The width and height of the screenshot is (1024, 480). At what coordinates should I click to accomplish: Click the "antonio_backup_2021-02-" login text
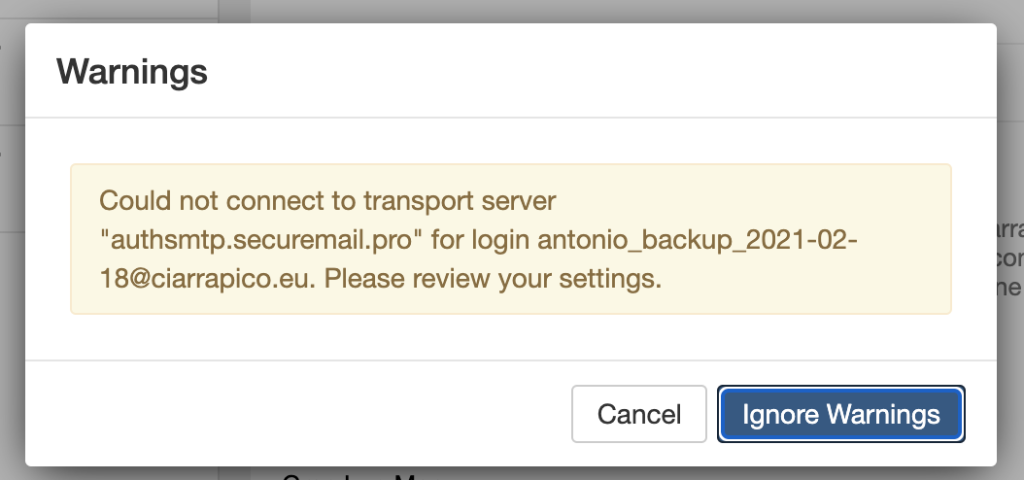point(696,240)
